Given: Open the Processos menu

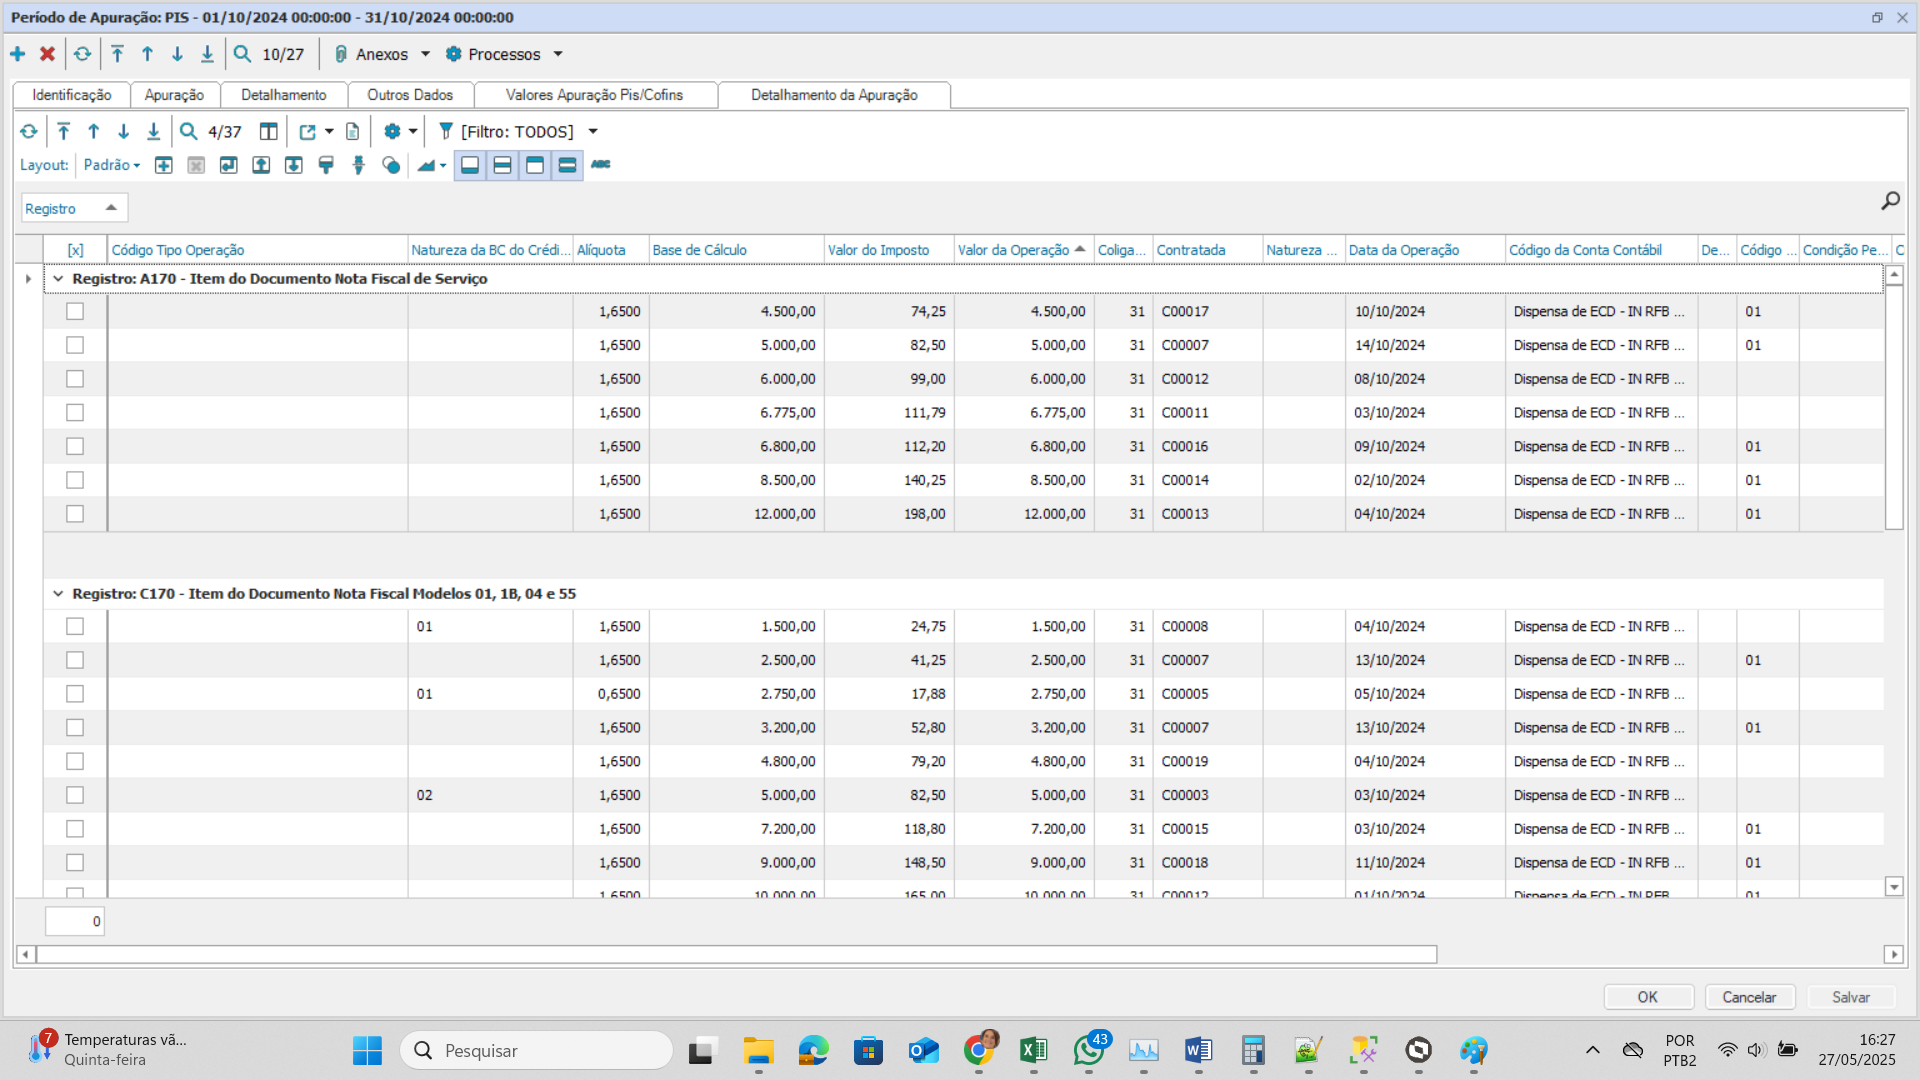Looking at the screenshot, I should coord(504,54).
